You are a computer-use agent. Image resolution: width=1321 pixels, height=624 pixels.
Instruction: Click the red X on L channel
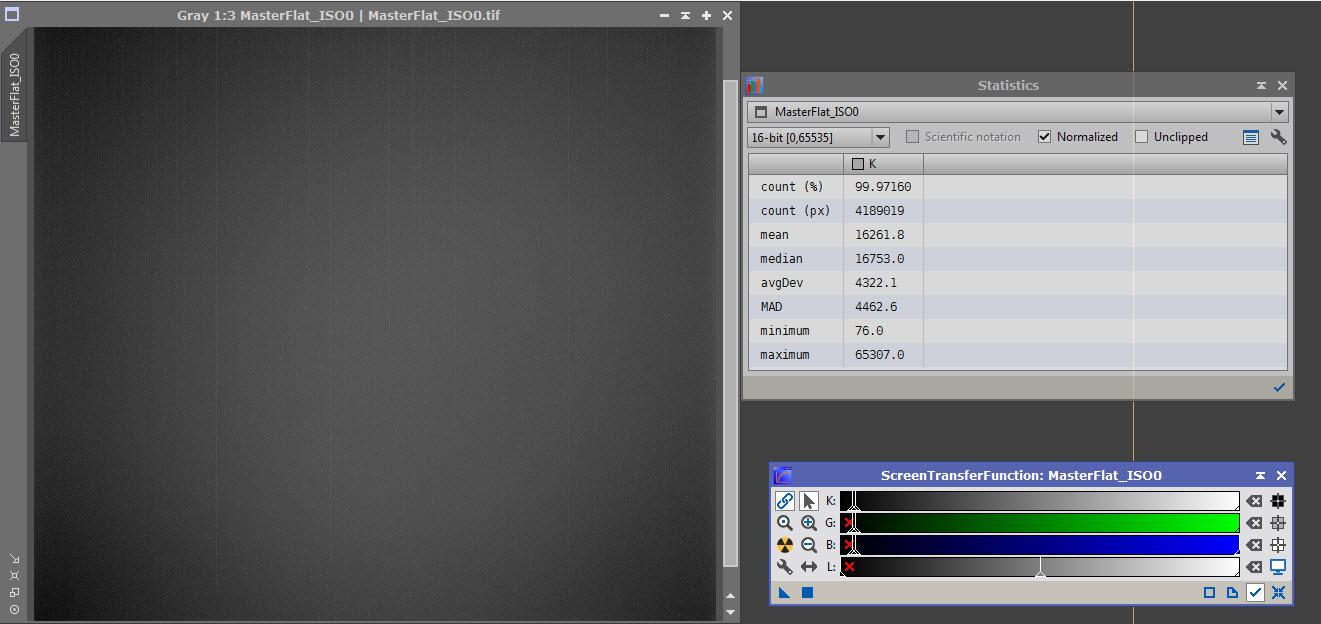click(849, 567)
